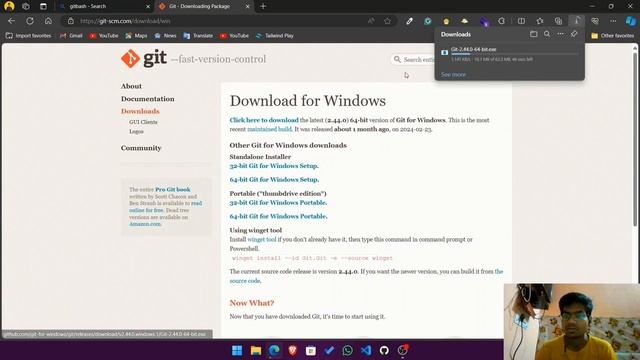Open the Amazon.com link
Image resolution: width=640 pixels, height=360 pixels.
[145, 224]
